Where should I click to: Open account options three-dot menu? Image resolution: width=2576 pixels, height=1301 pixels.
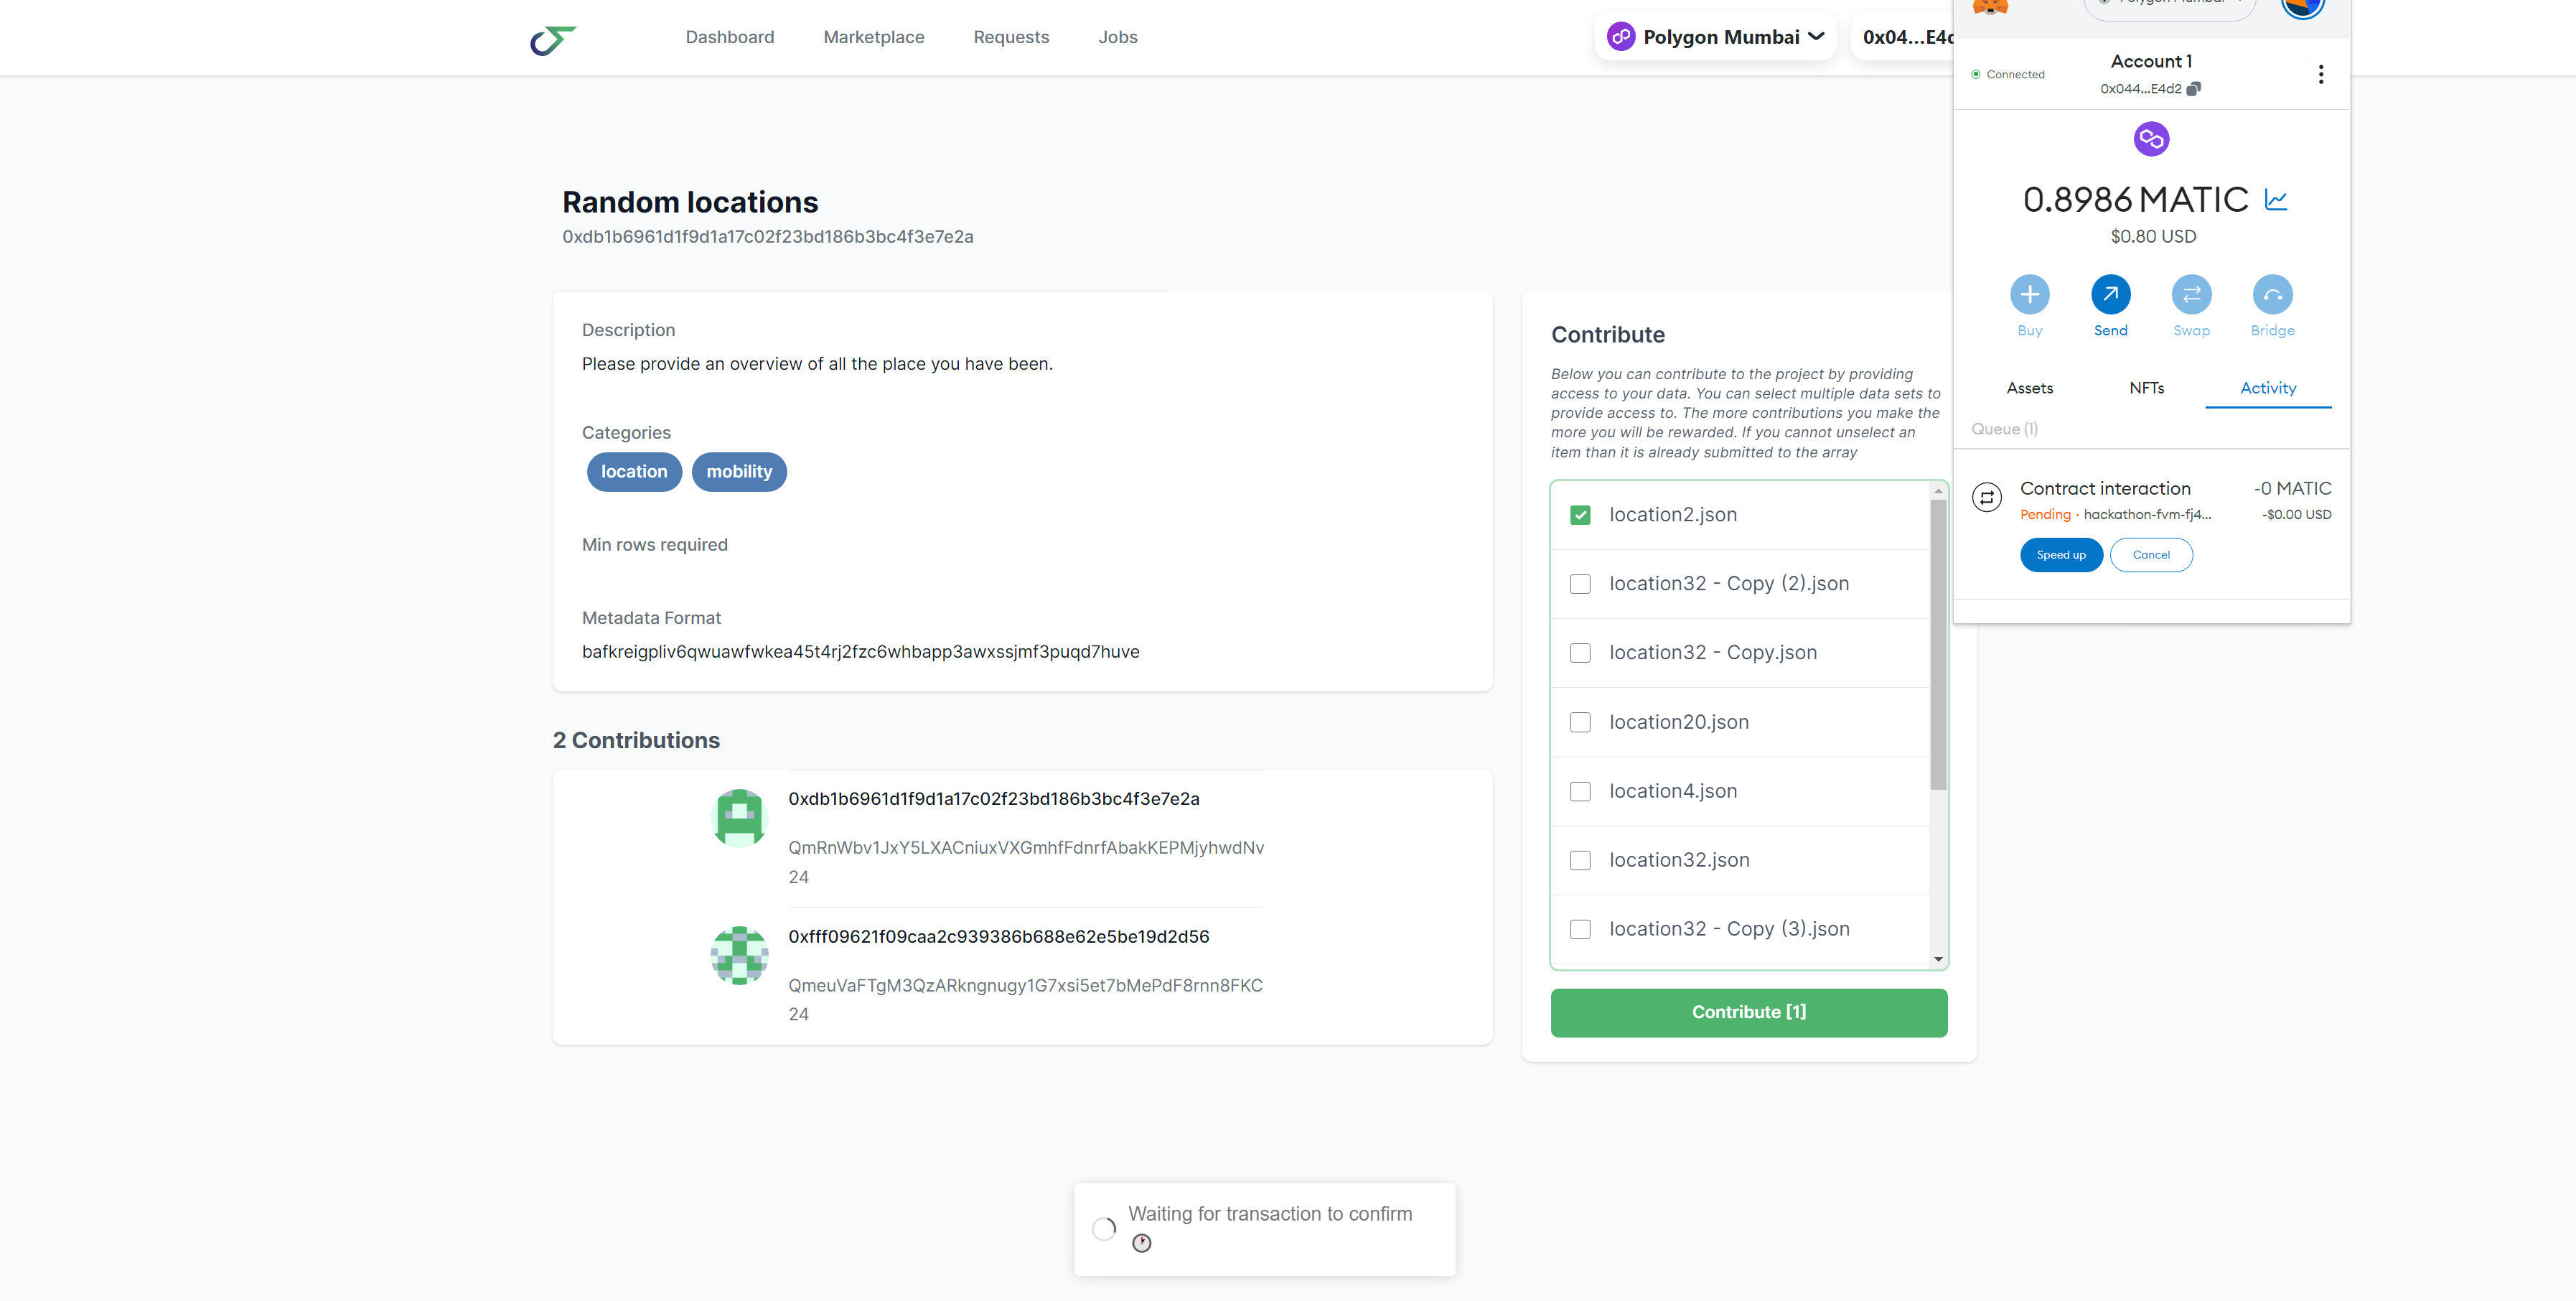(2320, 74)
